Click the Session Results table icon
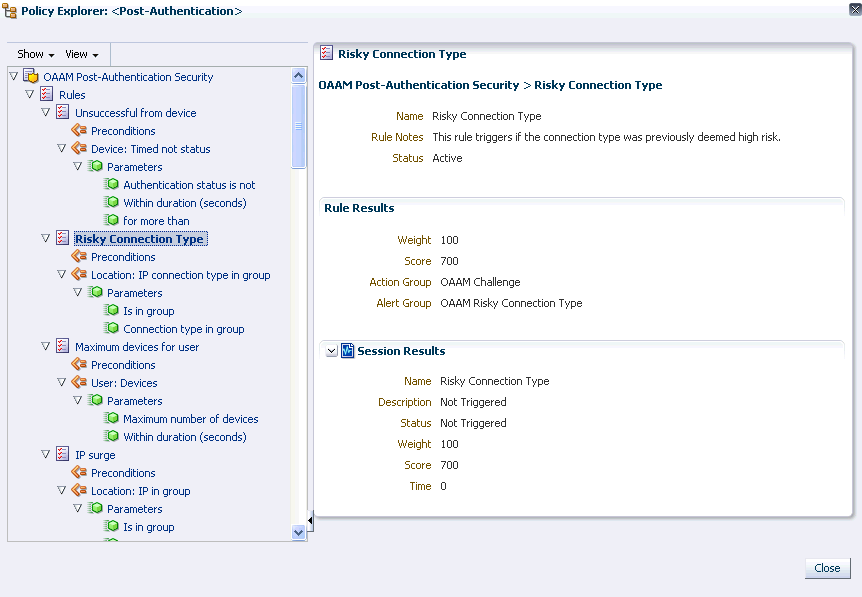Viewport: 862px width, 597px height. (346, 350)
